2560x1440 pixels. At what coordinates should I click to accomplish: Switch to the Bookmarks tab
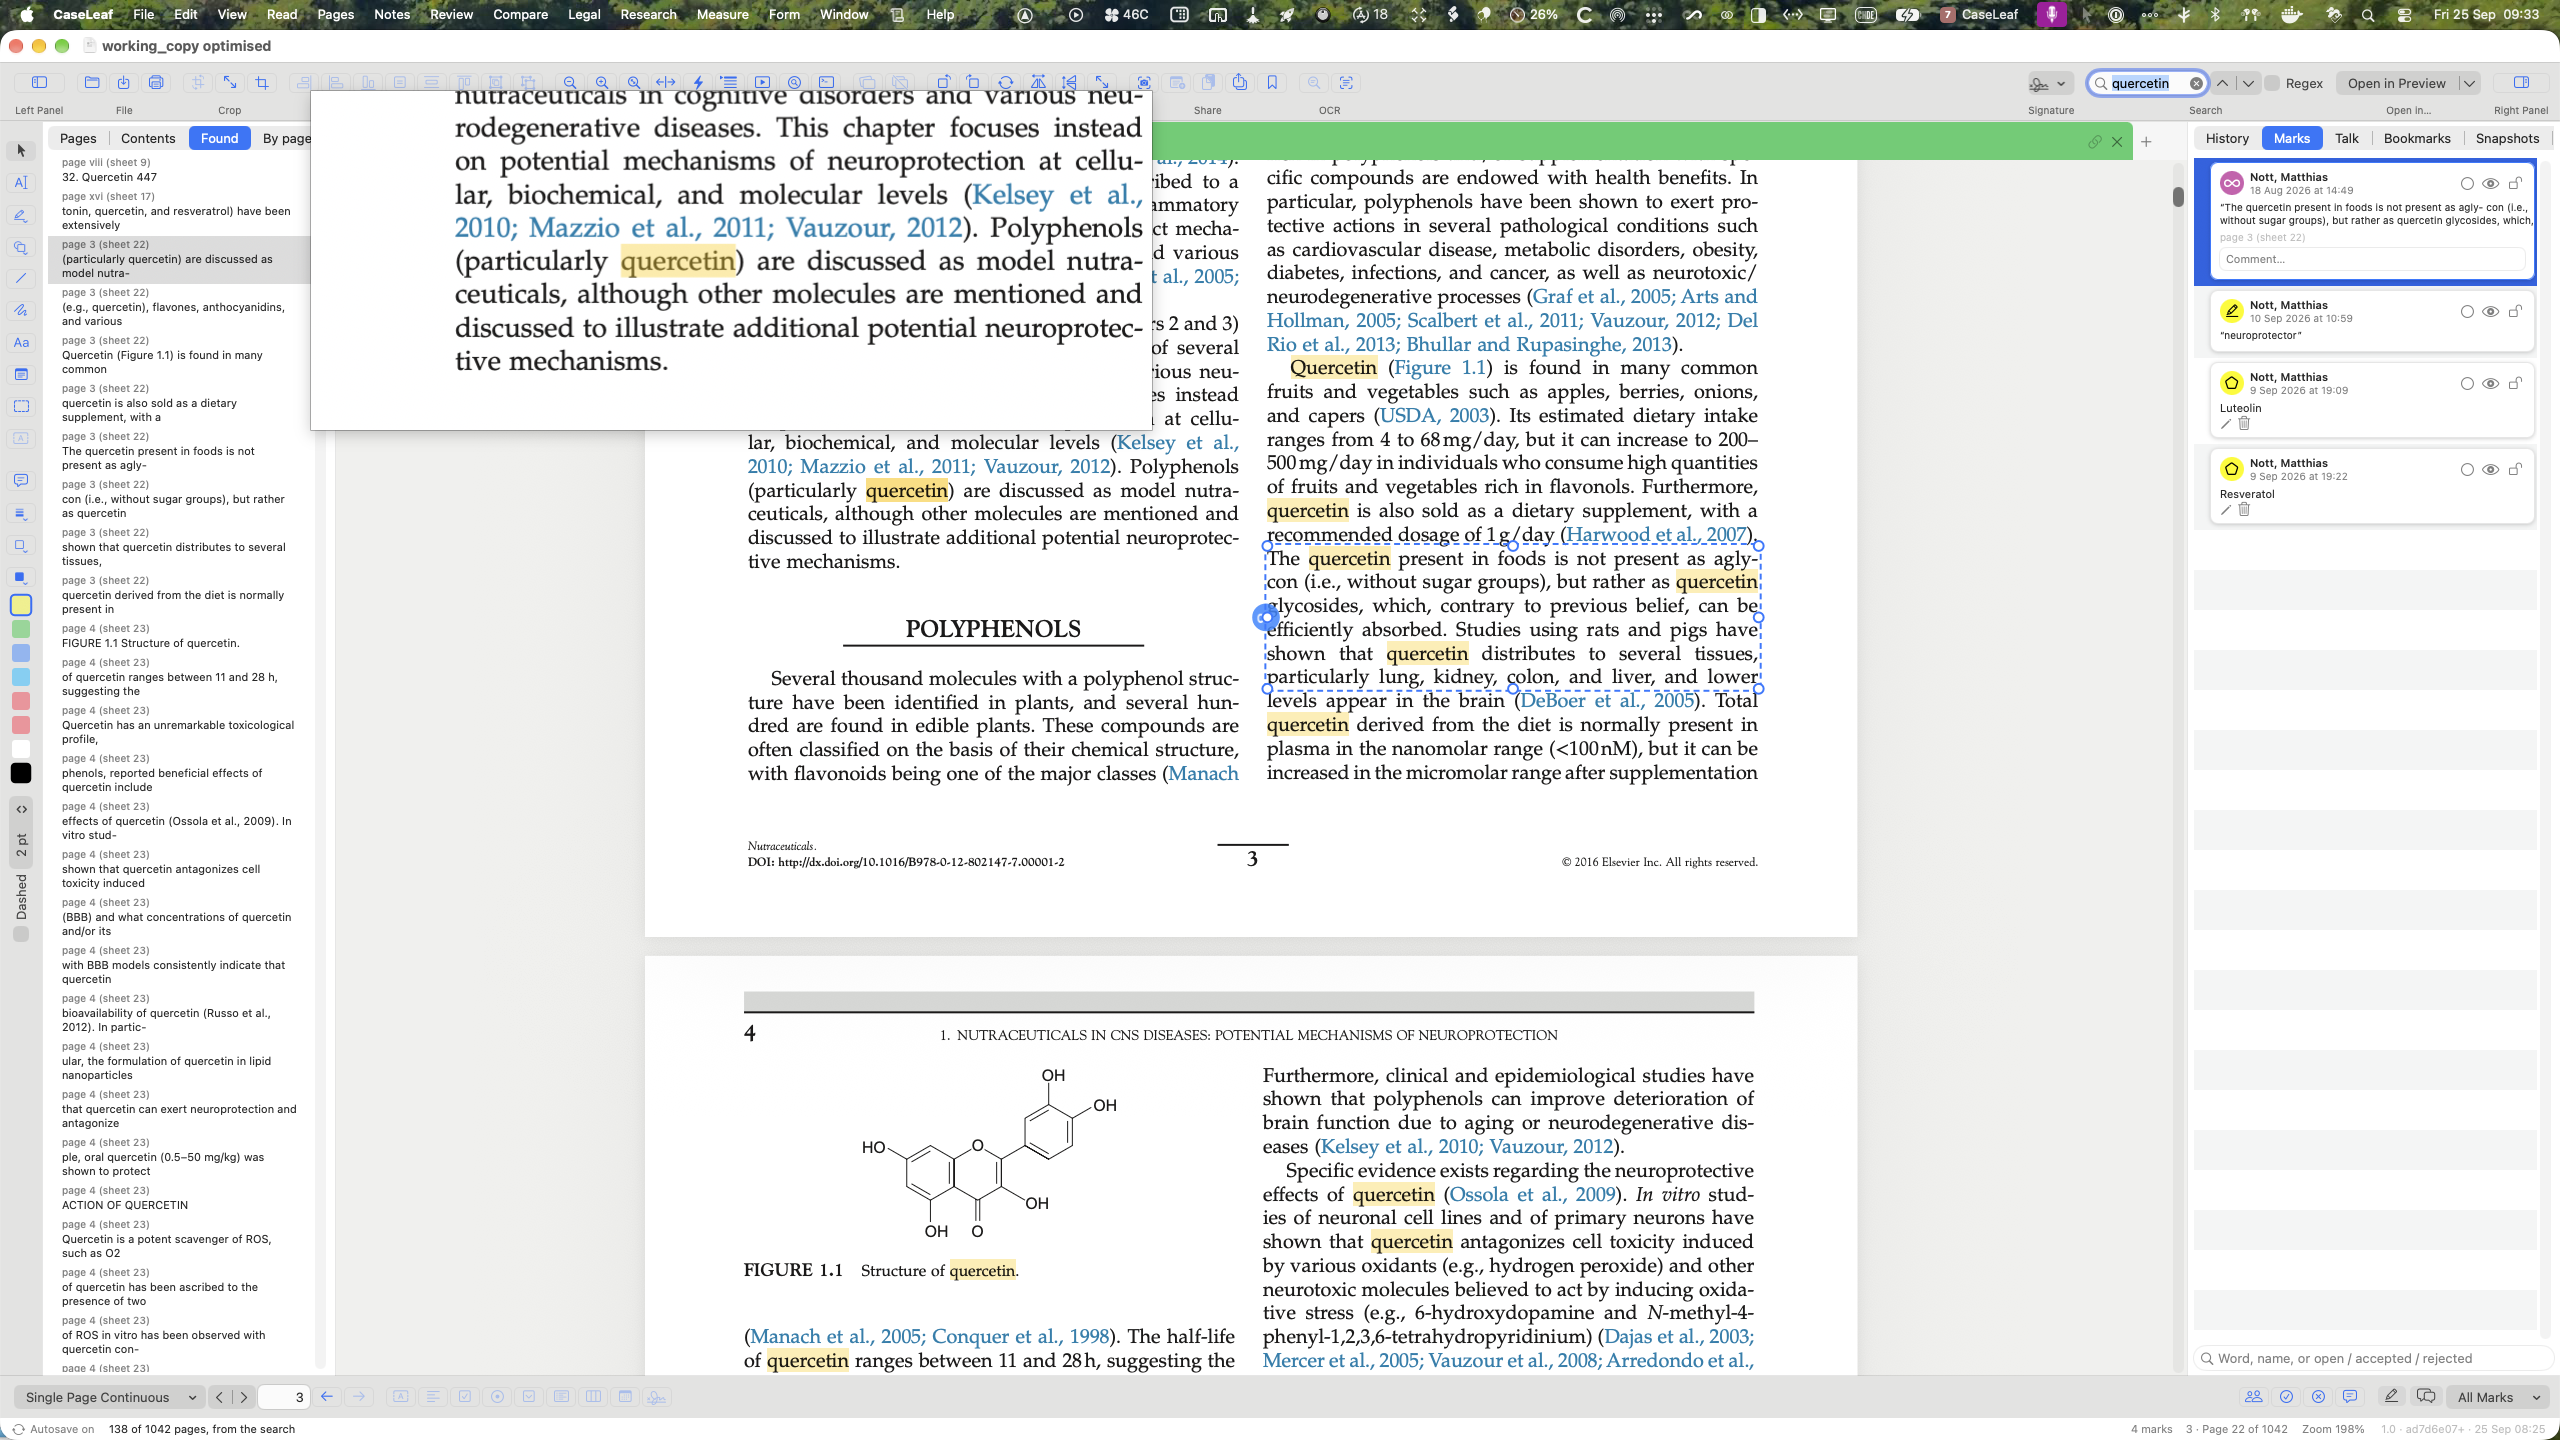2417,139
